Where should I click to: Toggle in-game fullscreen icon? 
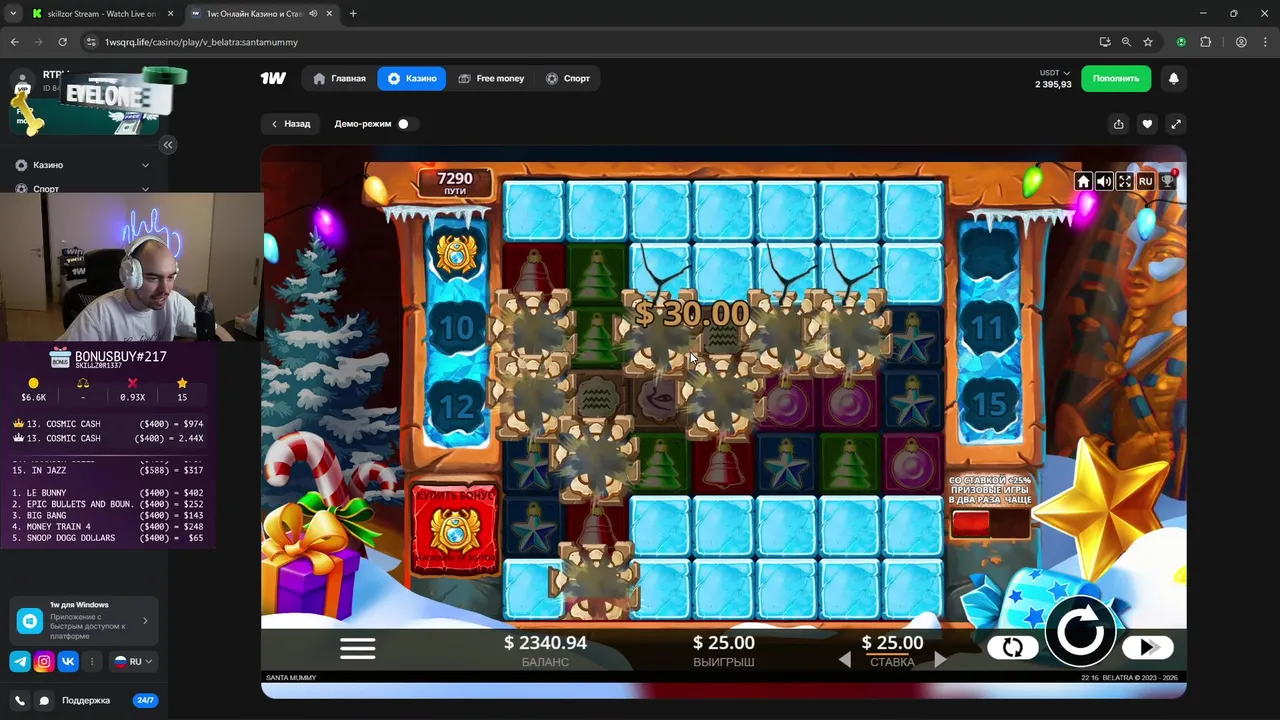pos(1125,181)
